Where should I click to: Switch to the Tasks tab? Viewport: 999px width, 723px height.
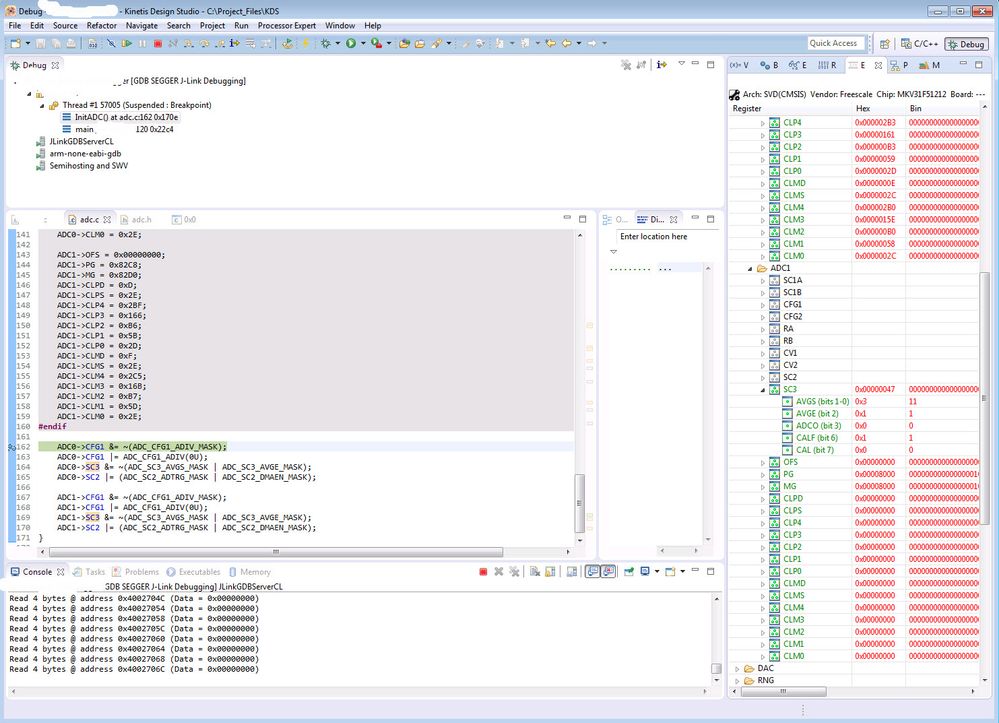(x=89, y=572)
